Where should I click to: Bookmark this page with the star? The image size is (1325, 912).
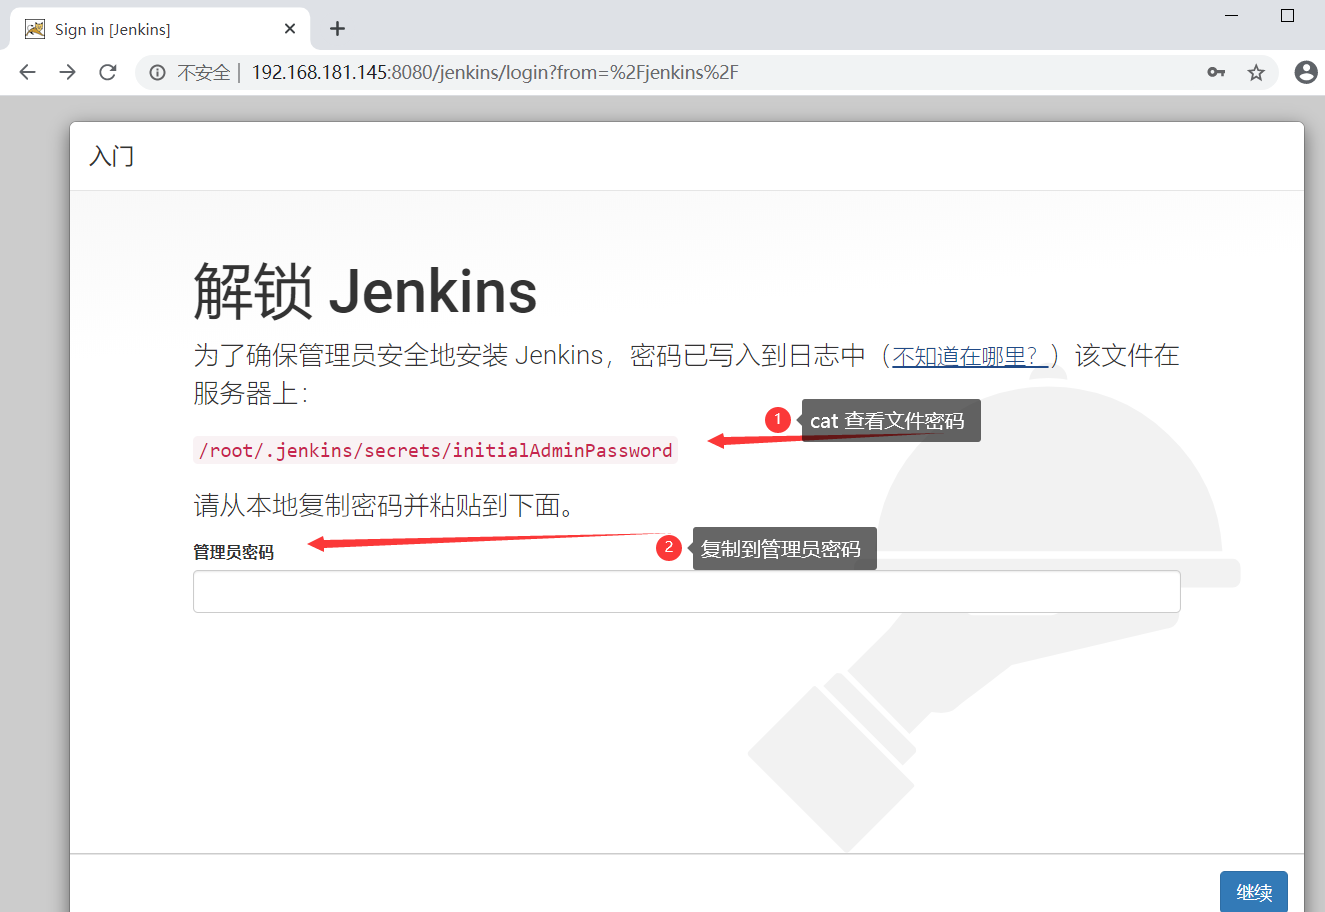click(x=1256, y=72)
